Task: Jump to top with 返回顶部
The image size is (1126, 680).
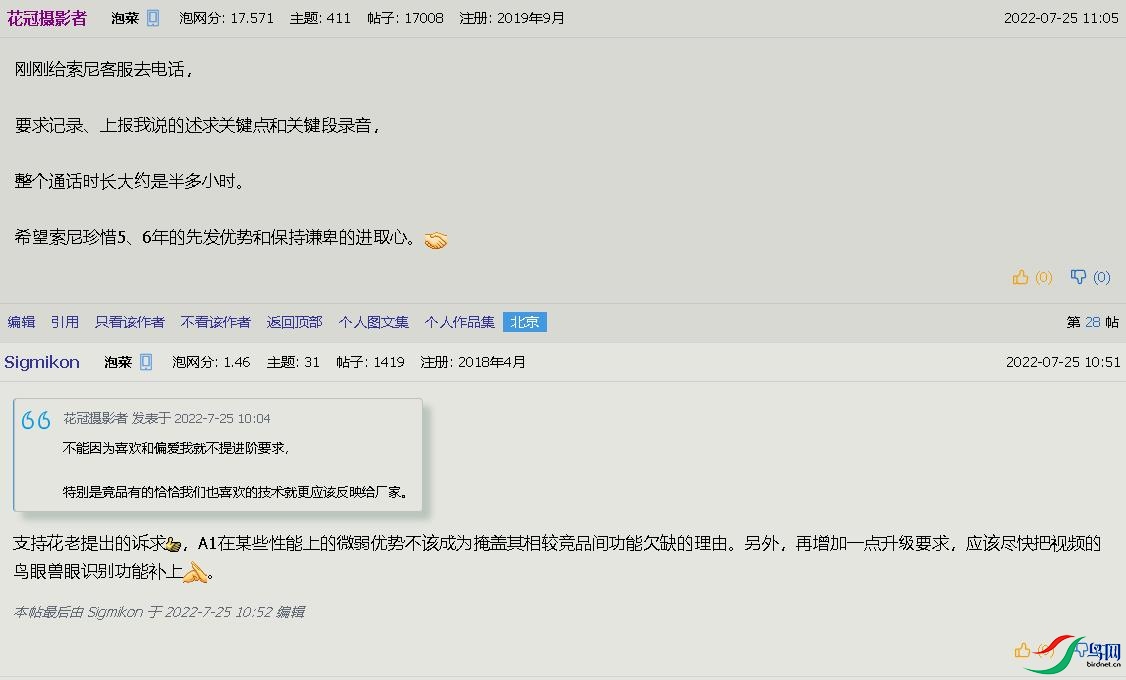Action: (294, 322)
